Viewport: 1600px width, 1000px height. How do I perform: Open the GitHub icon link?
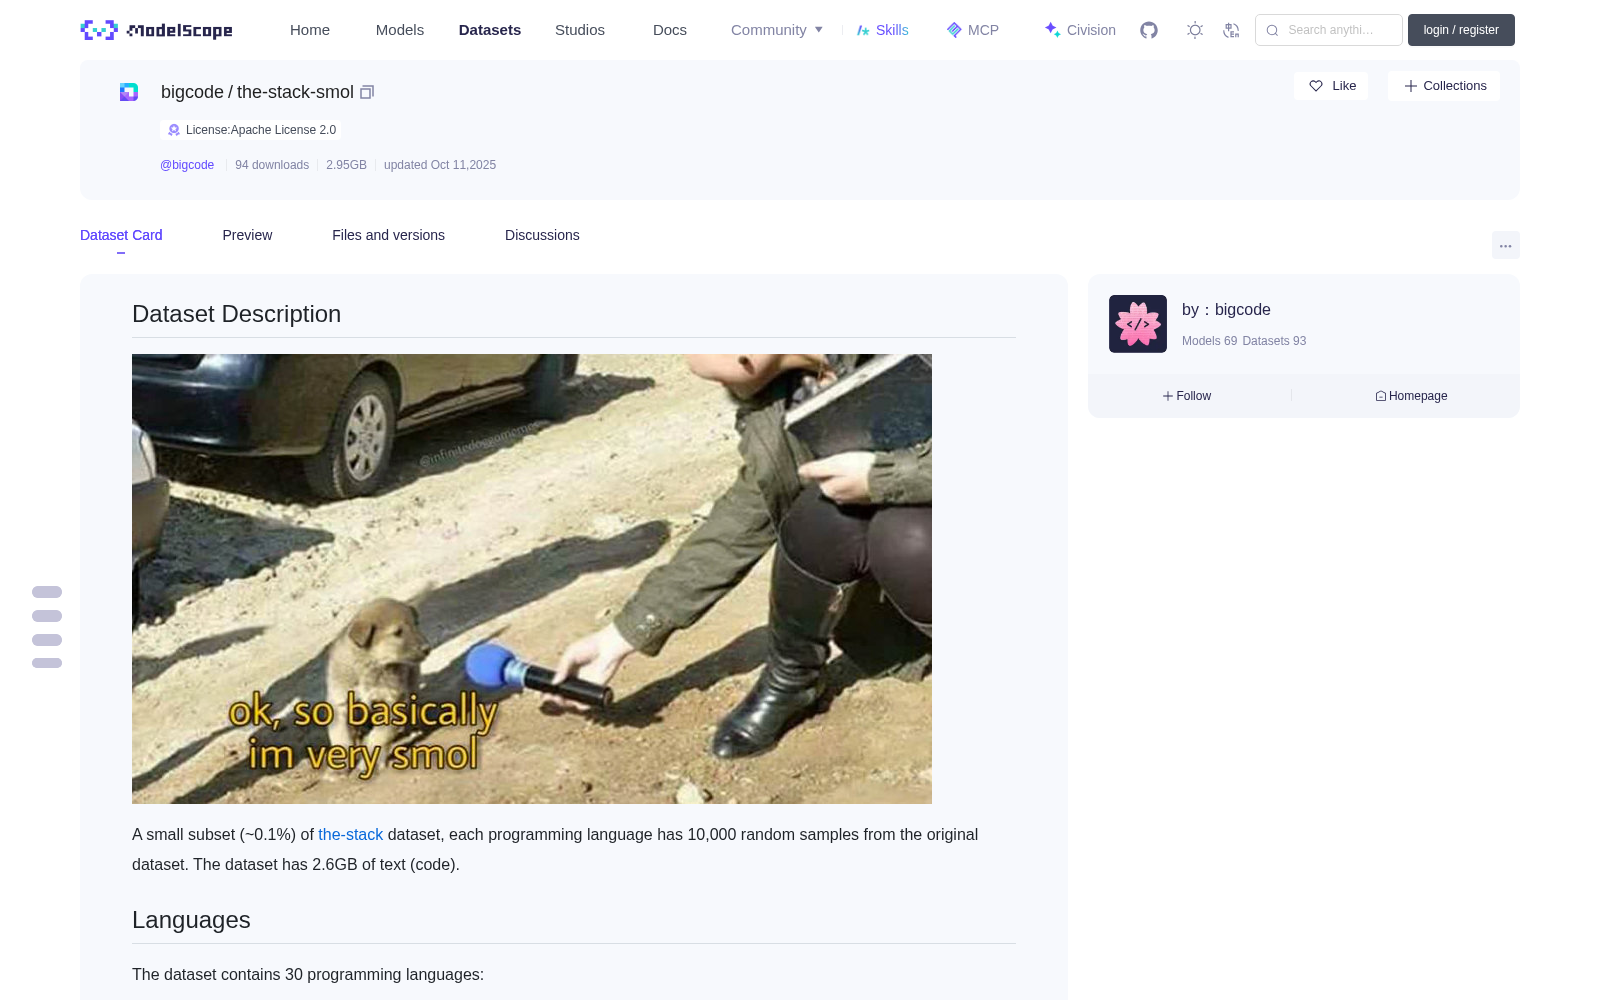[1149, 30]
